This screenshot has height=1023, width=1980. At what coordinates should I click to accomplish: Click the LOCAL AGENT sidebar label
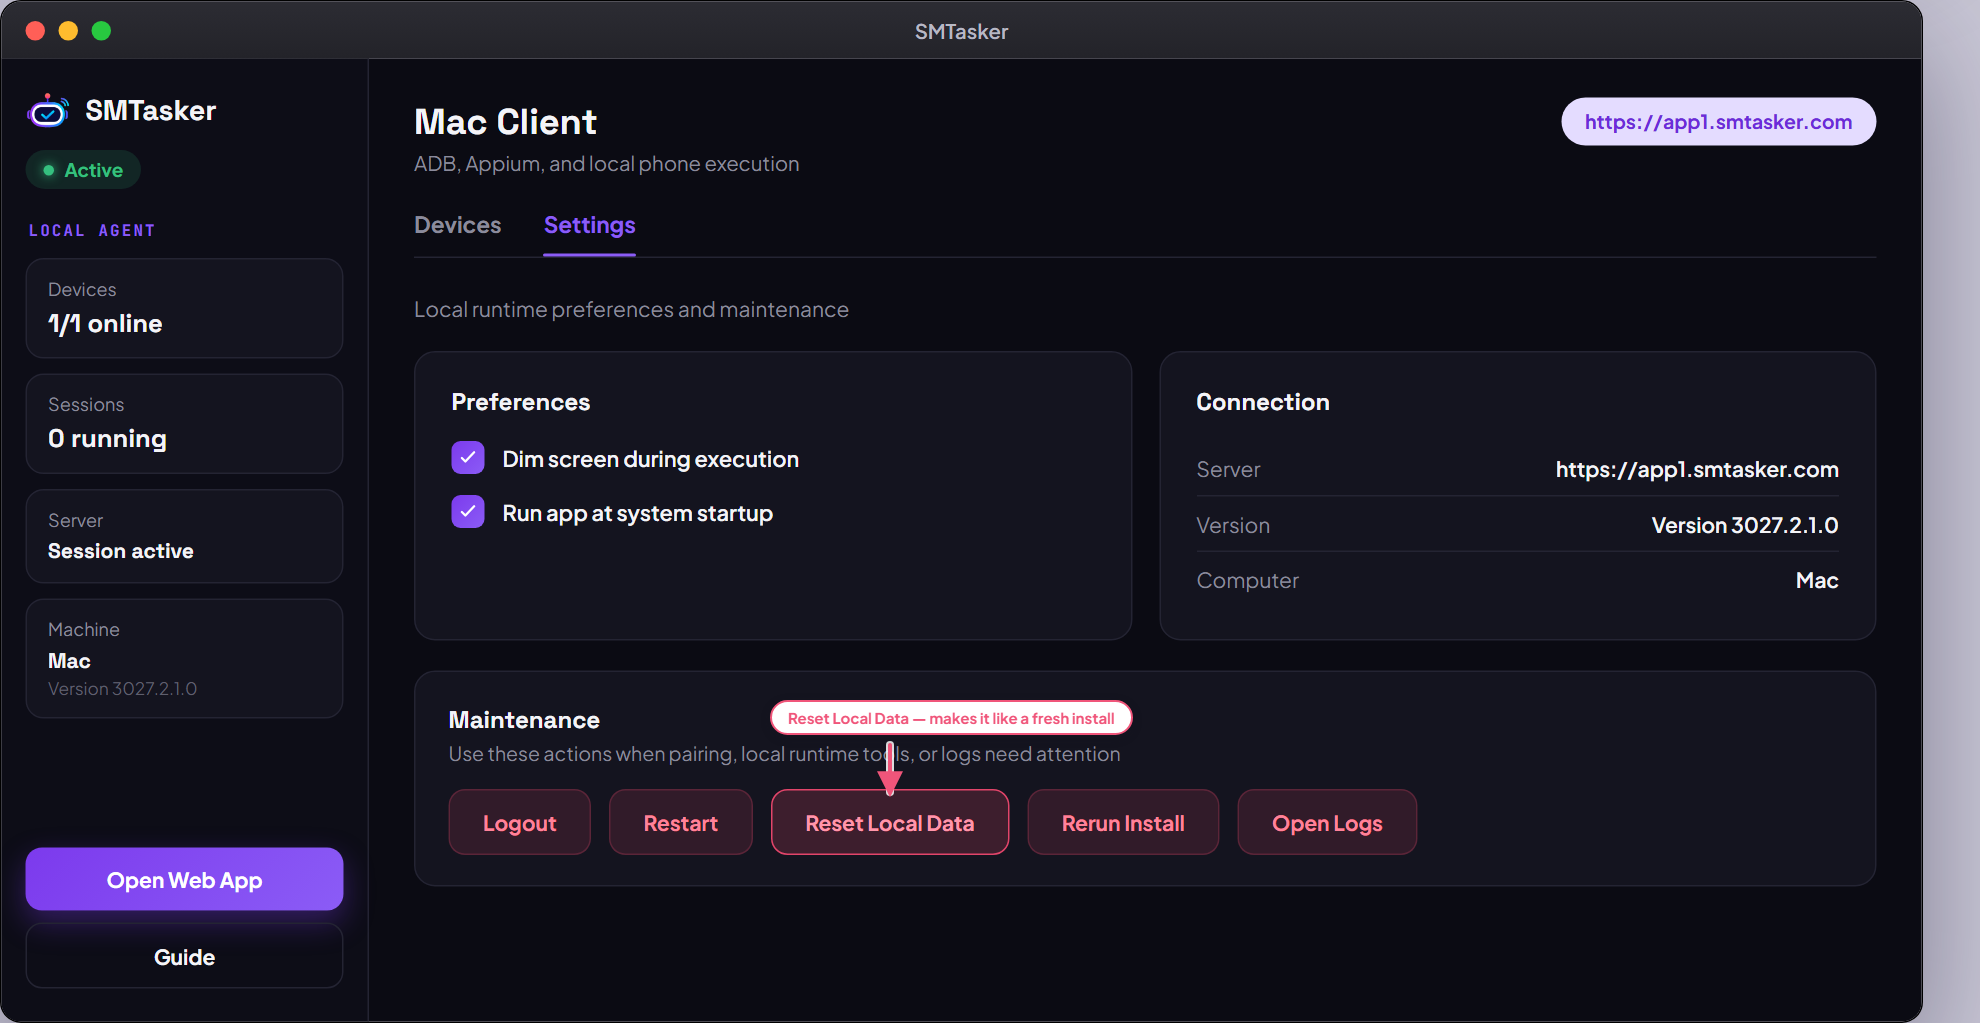click(x=92, y=230)
